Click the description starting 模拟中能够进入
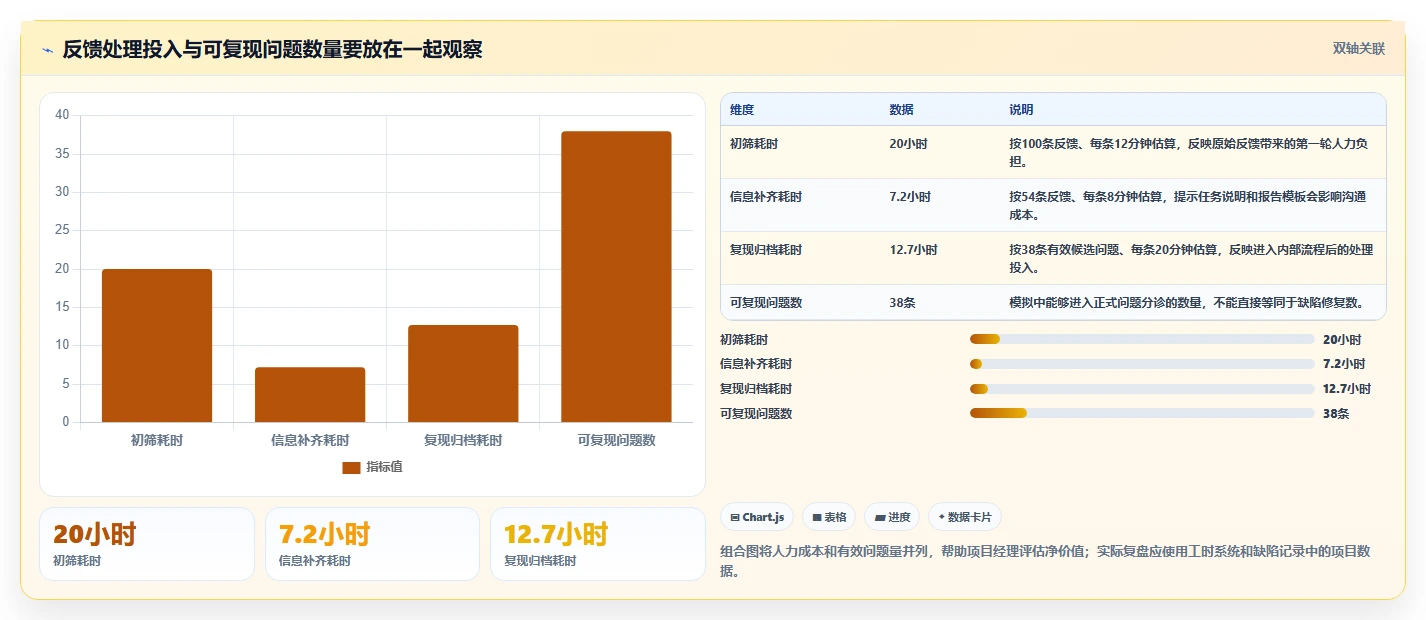The width and height of the screenshot is (1426, 620). click(x=1186, y=302)
